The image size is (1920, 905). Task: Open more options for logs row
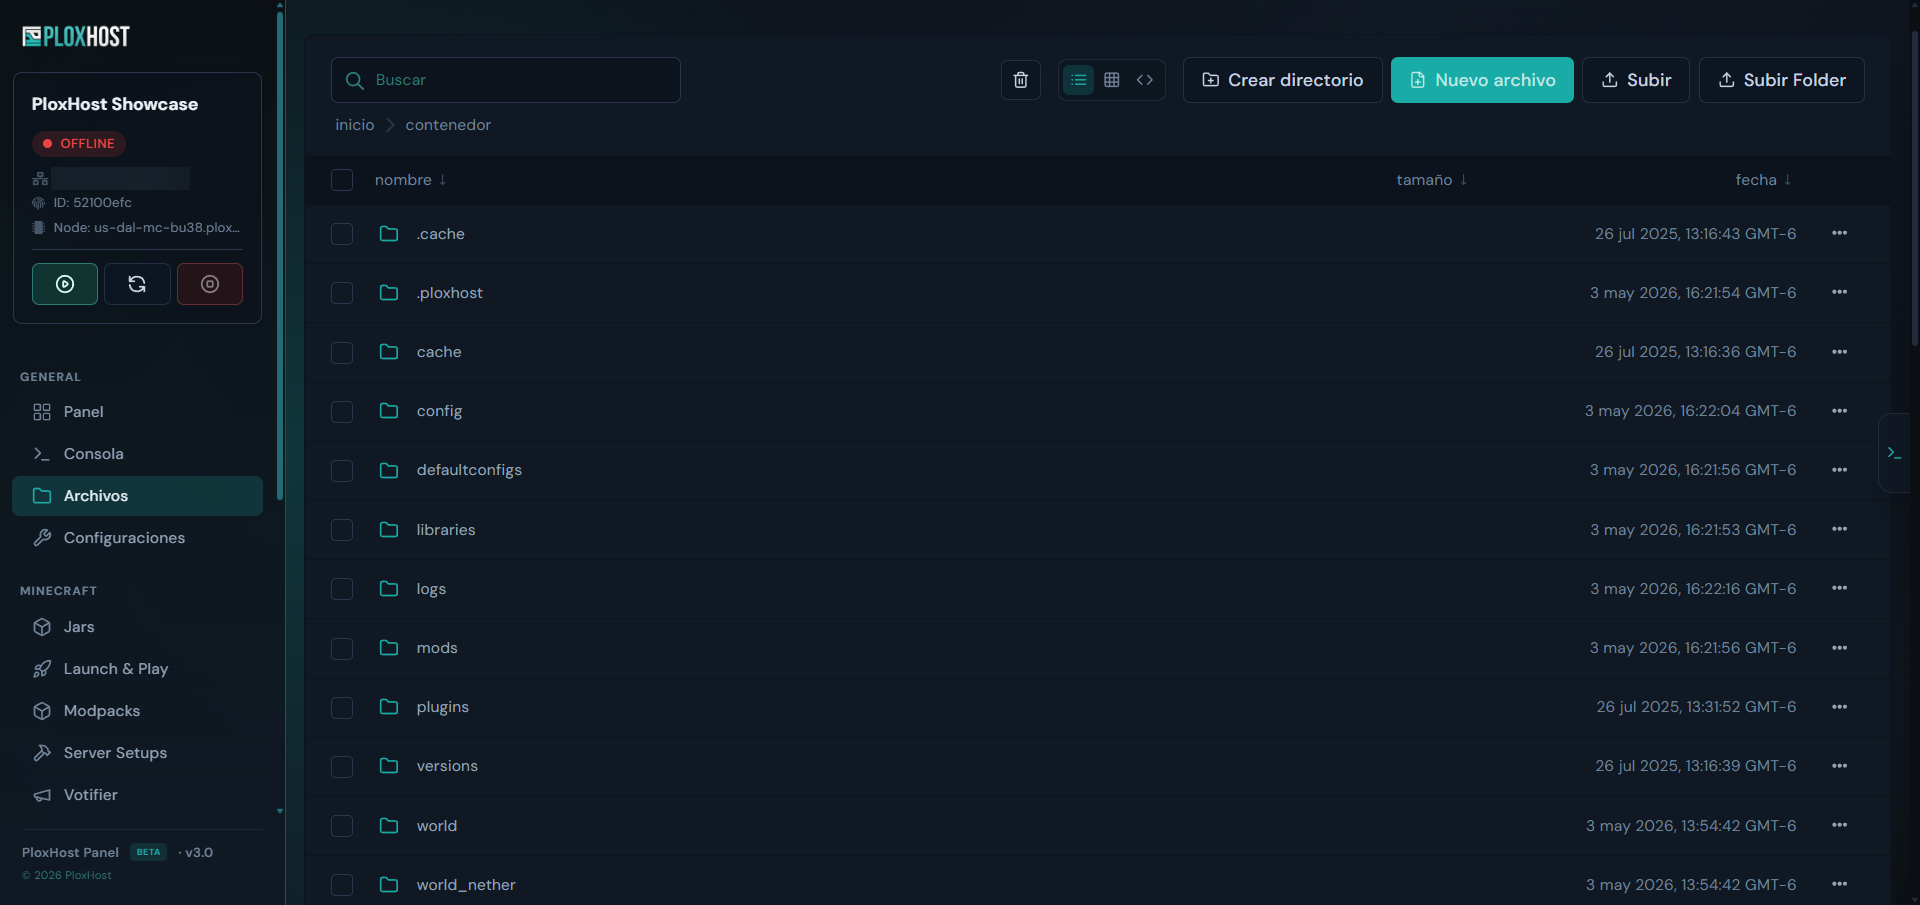1839,588
